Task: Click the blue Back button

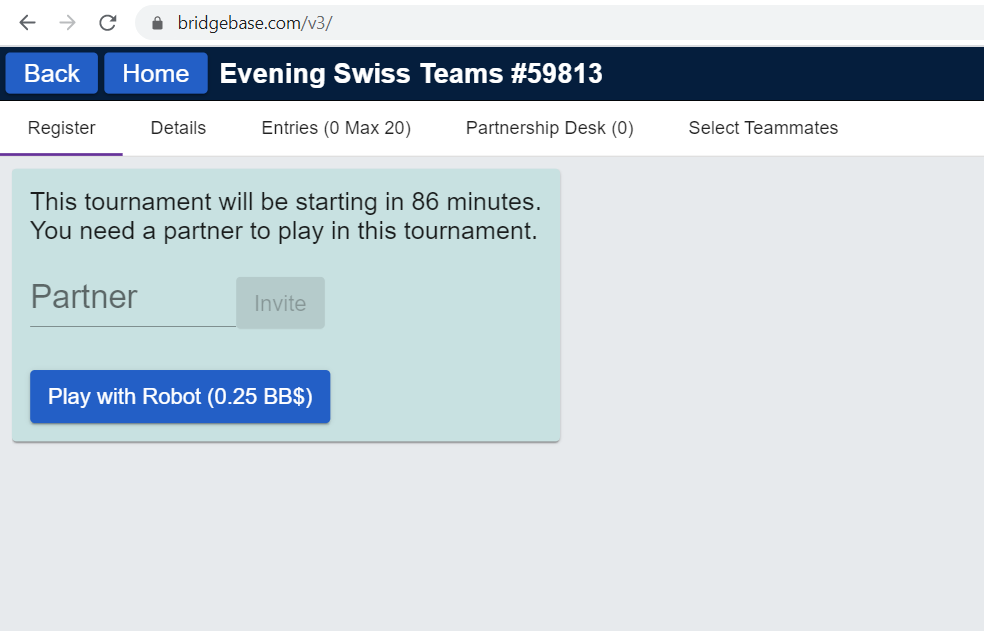Action: click(x=51, y=73)
